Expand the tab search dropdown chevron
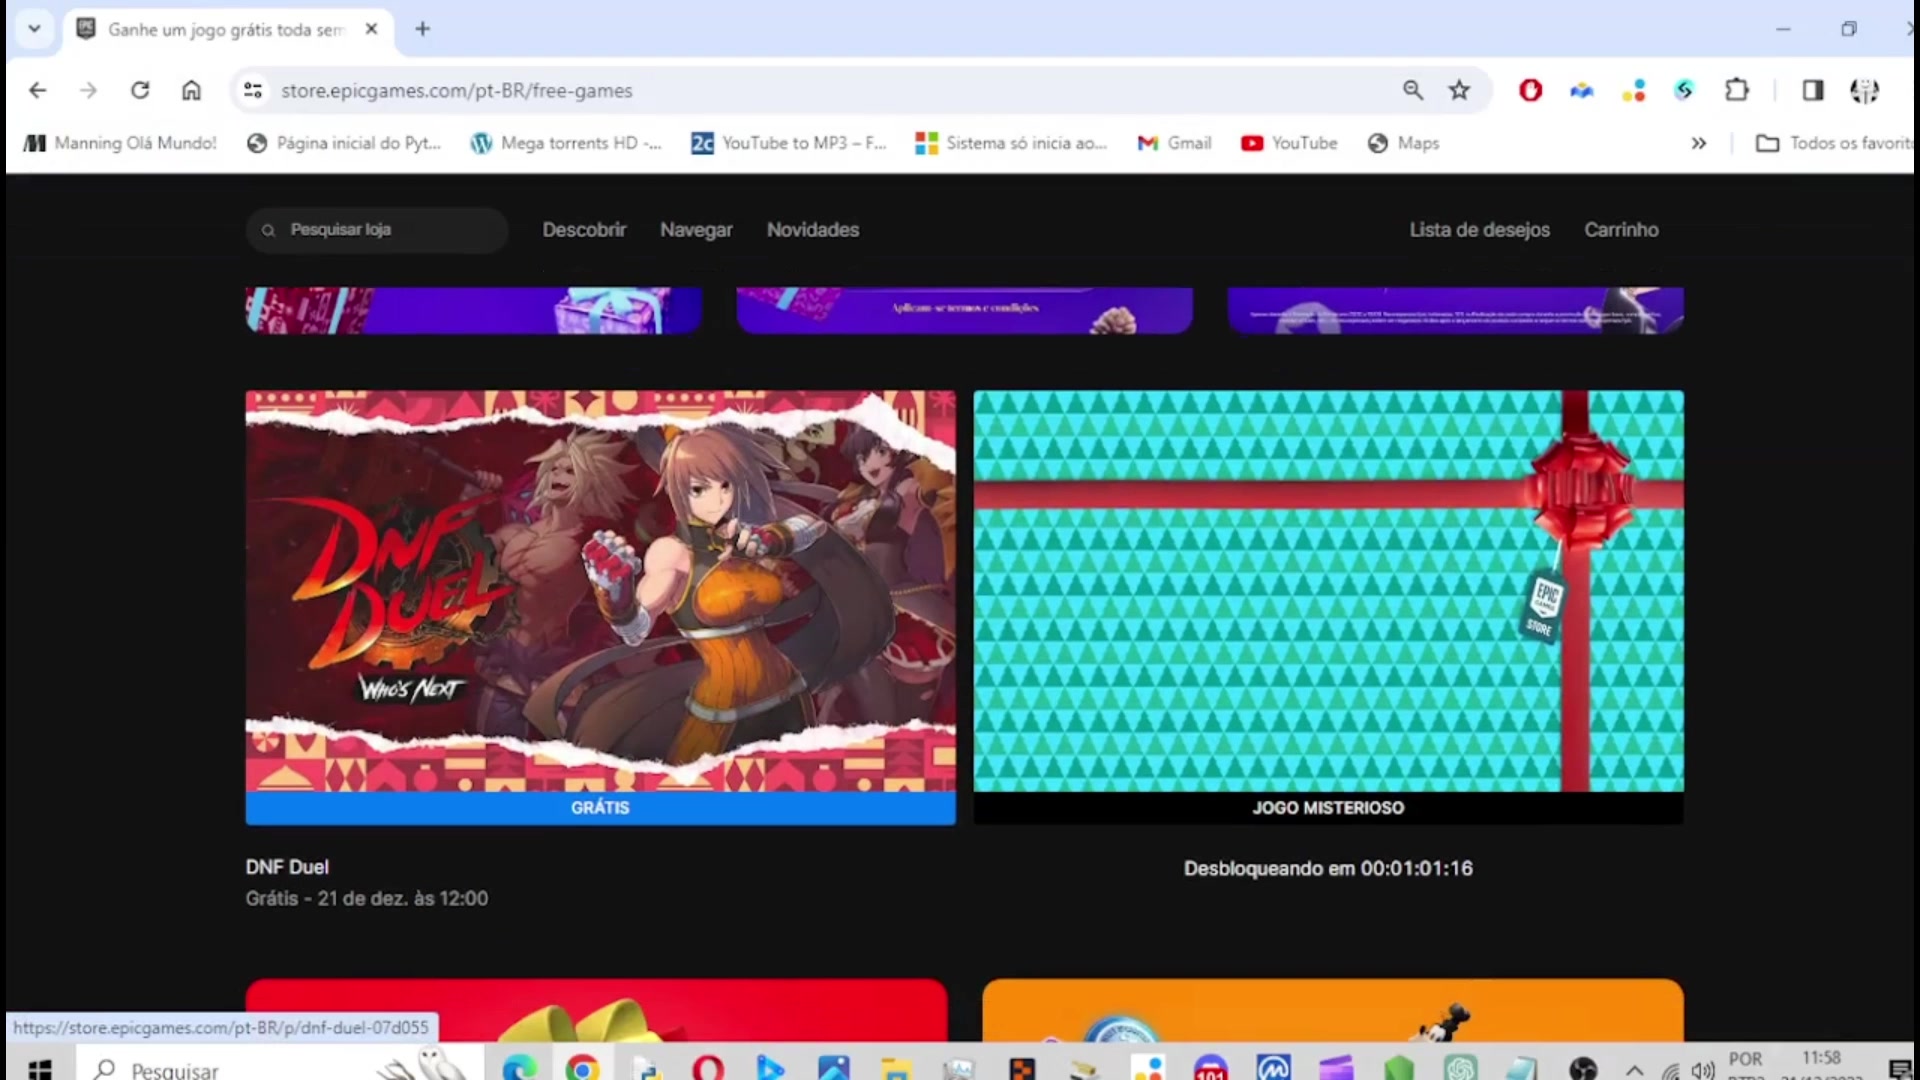Viewport: 1920px width, 1080px height. click(35, 29)
